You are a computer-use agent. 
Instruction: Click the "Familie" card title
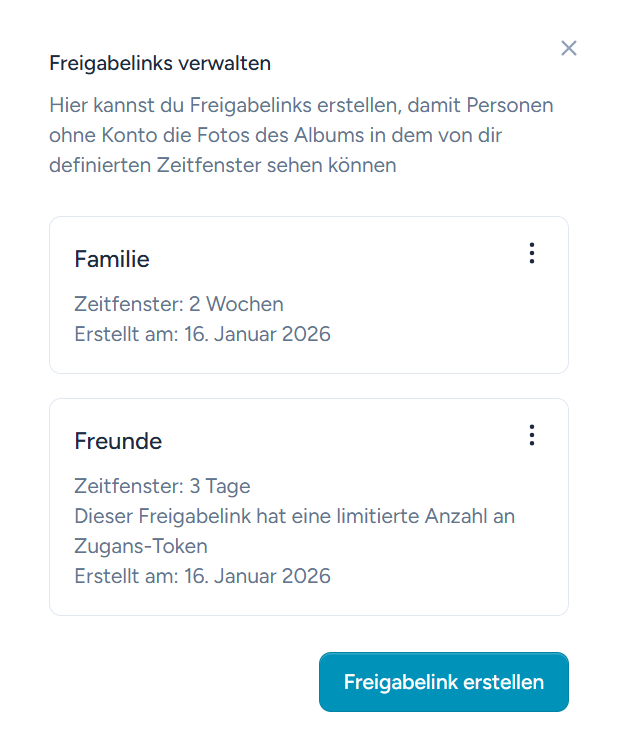tap(112, 259)
